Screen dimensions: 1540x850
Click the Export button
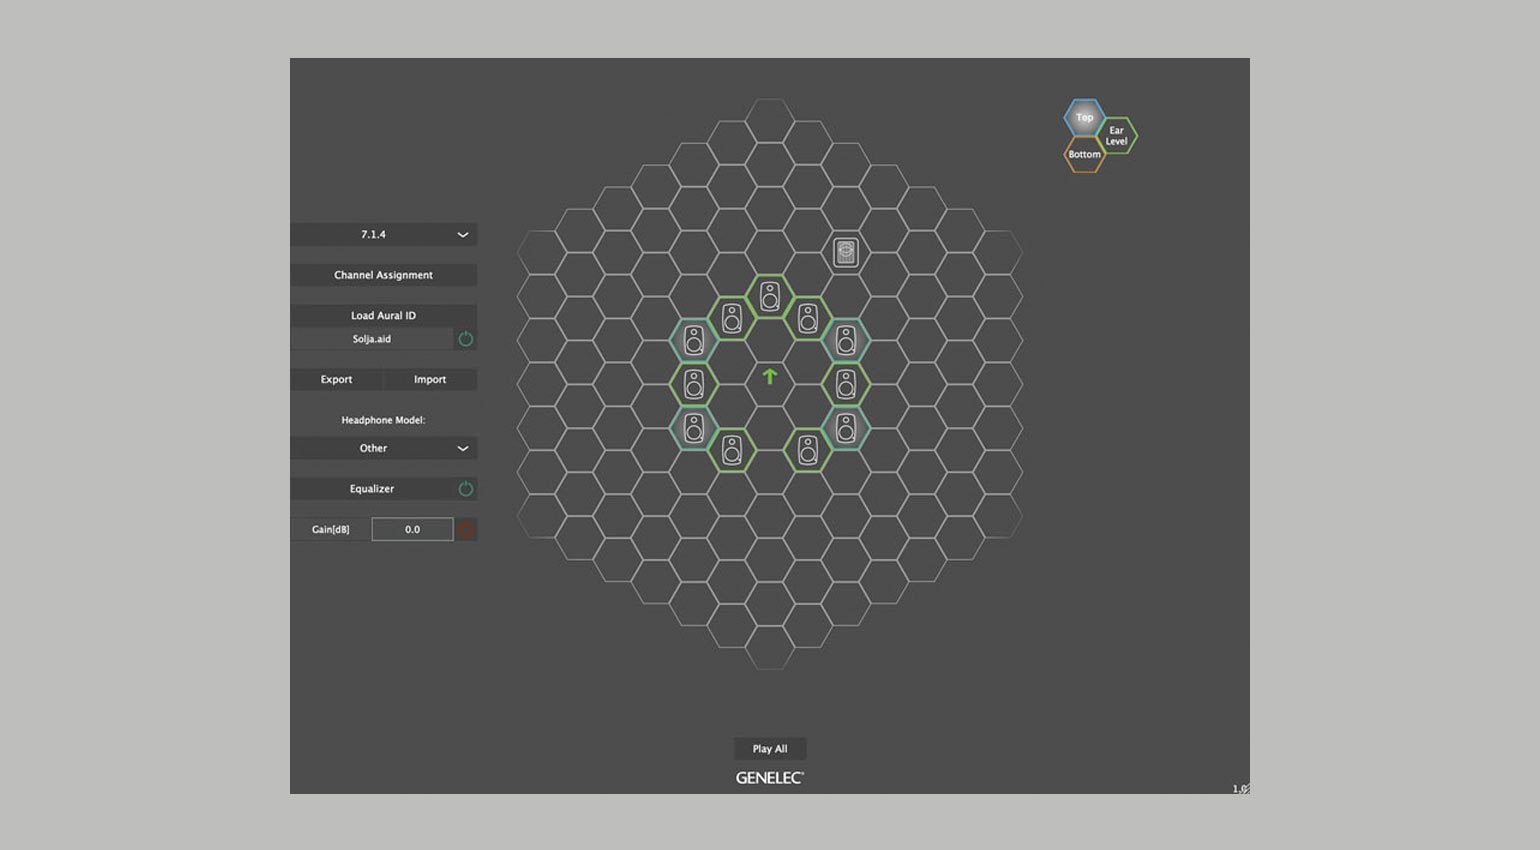pyautogui.click(x=336, y=379)
